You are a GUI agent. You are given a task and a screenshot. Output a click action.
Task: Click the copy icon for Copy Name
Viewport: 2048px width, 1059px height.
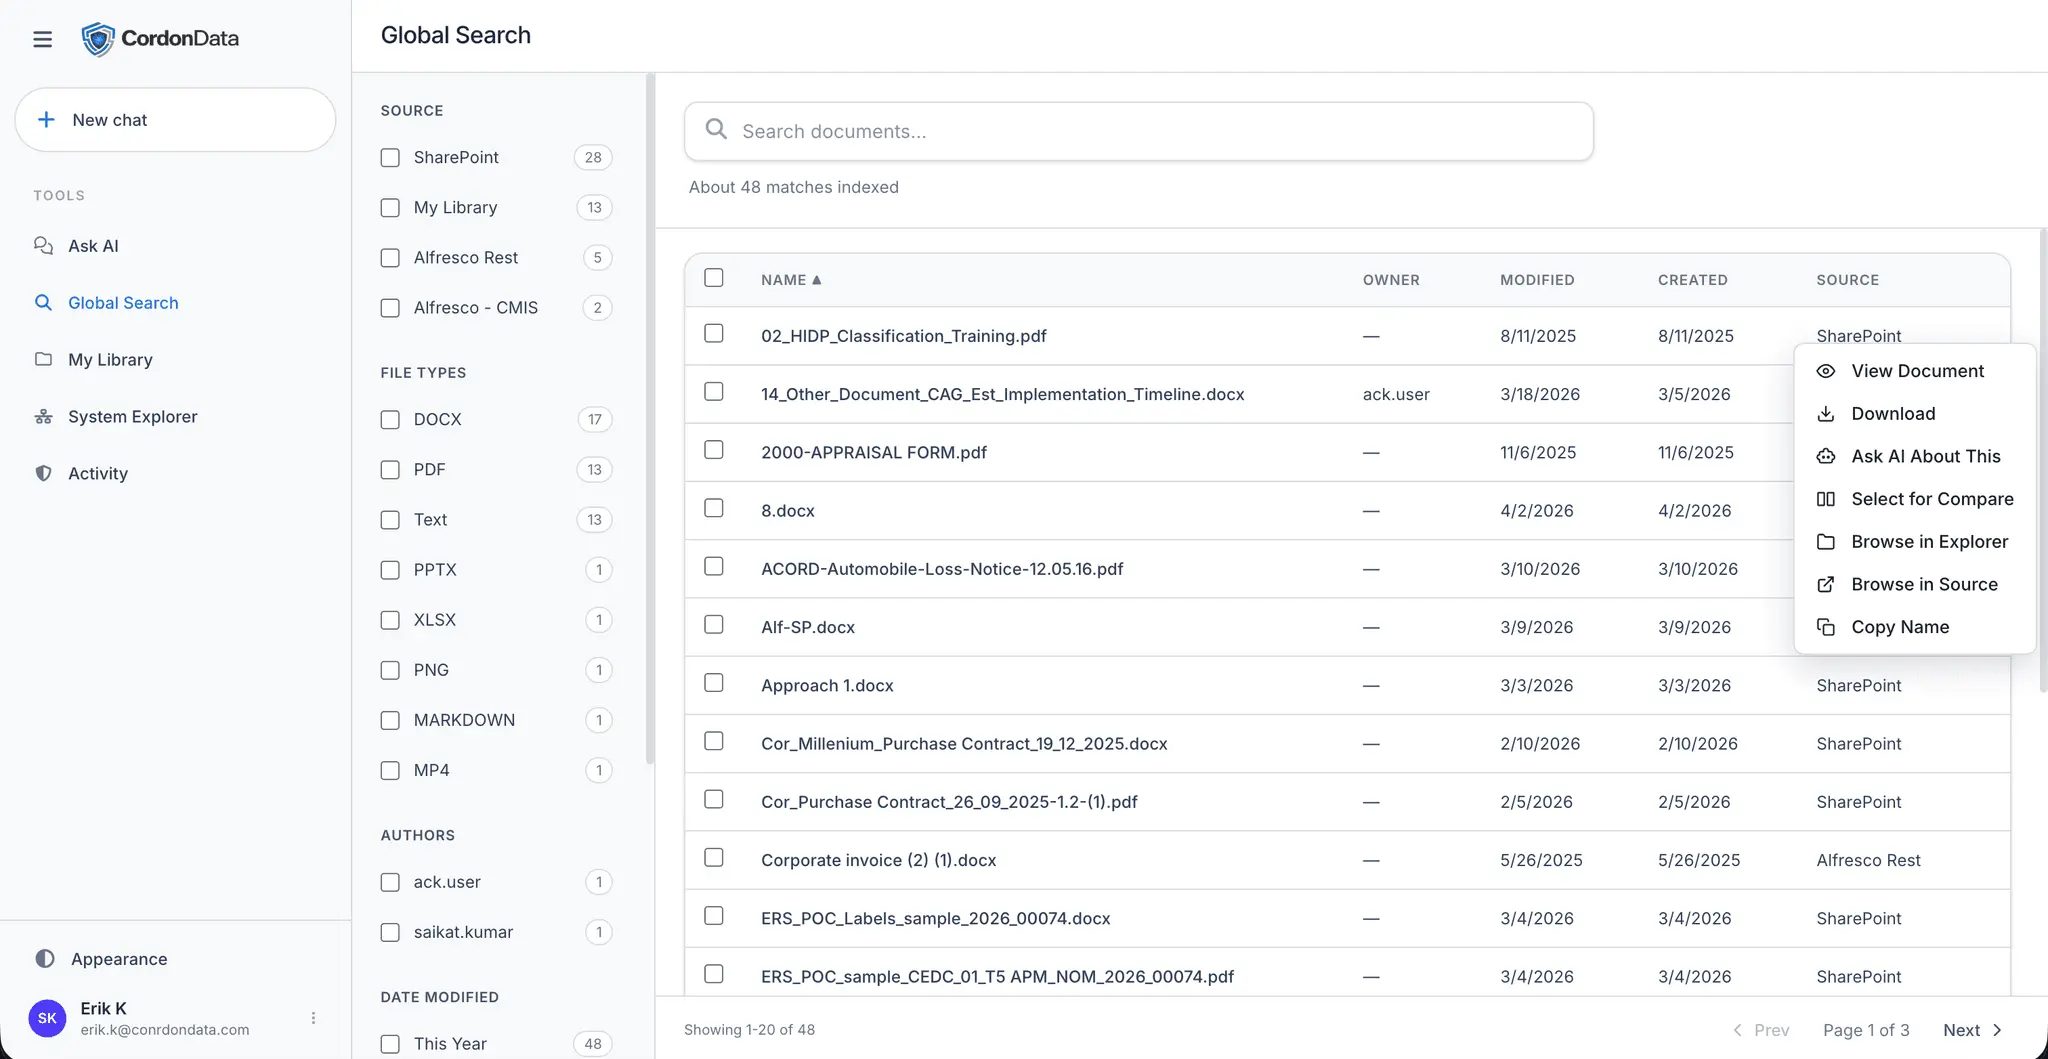click(x=1825, y=627)
